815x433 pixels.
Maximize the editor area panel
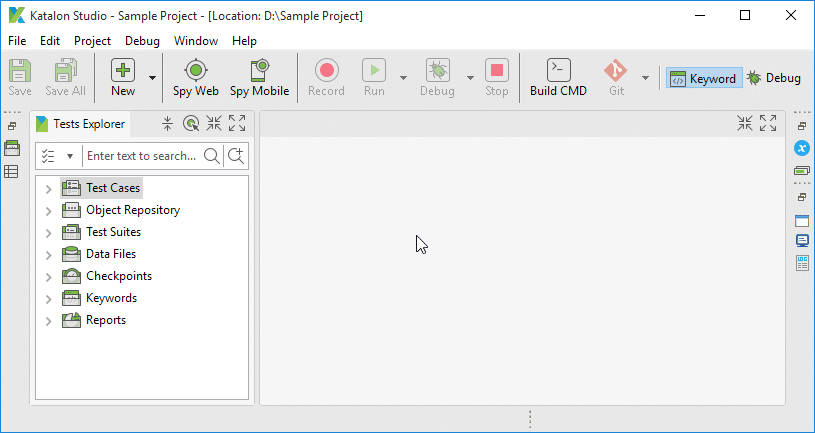(768, 123)
